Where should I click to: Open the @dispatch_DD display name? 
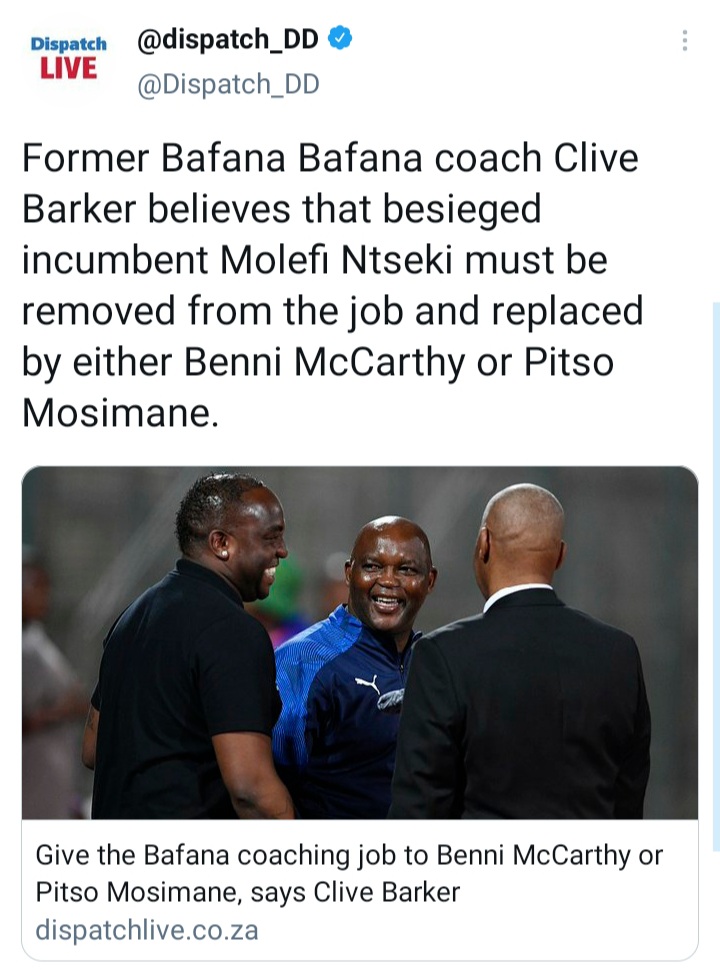(x=230, y=40)
